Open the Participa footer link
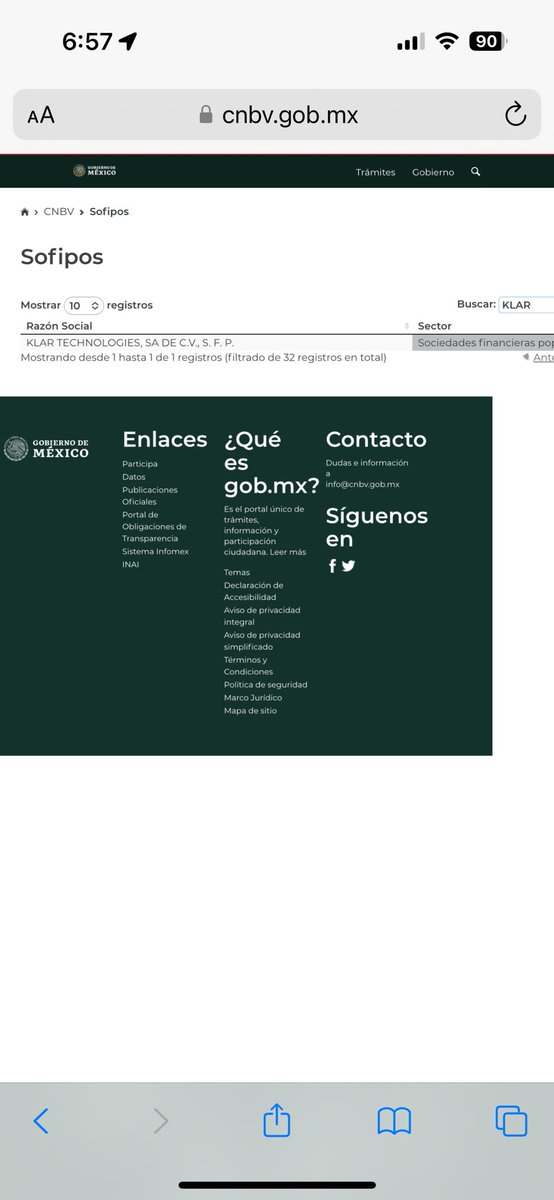The image size is (554, 1200). pyautogui.click(x=140, y=464)
